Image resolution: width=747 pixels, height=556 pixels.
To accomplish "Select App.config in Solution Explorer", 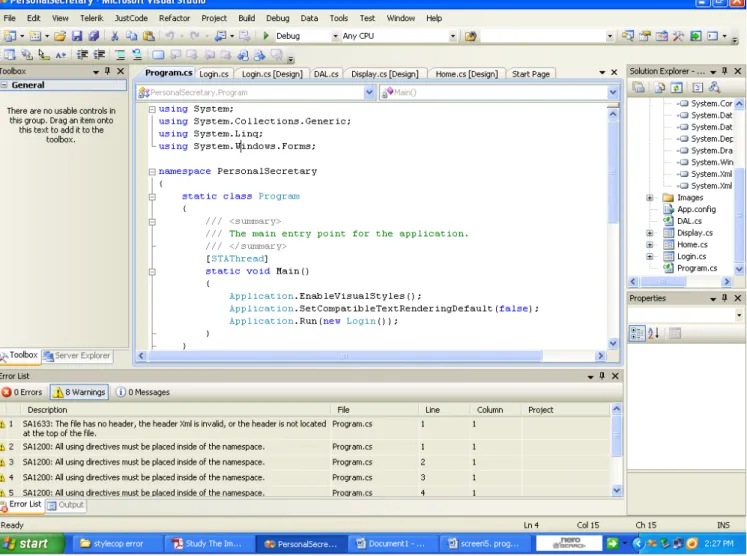I will (696, 209).
